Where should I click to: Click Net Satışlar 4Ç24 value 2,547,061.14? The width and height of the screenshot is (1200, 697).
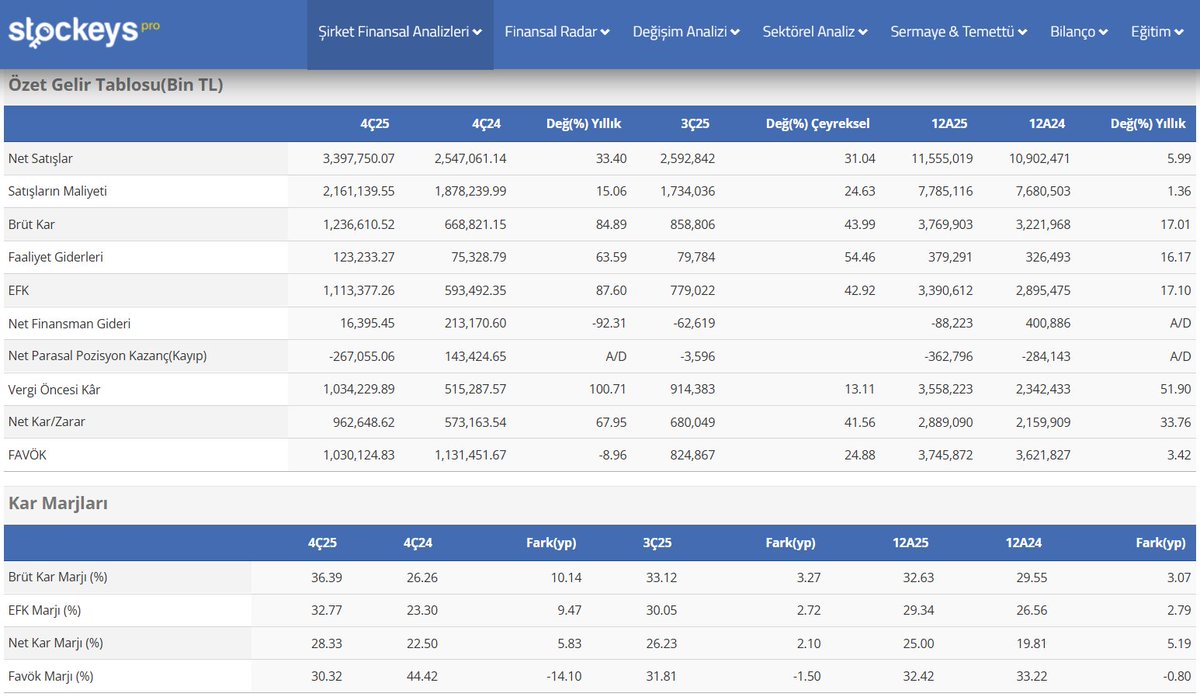click(x=470, y=158)
